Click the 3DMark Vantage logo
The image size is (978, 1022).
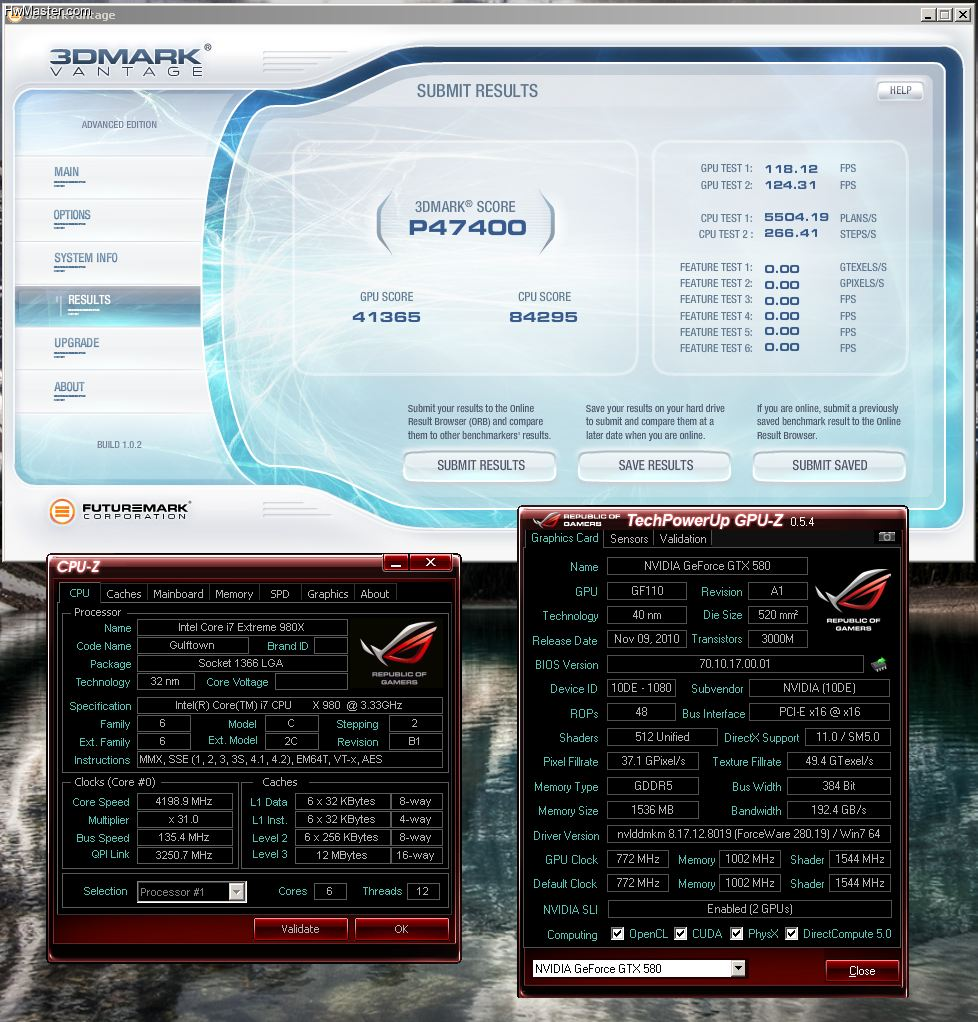tap(129, 61)
